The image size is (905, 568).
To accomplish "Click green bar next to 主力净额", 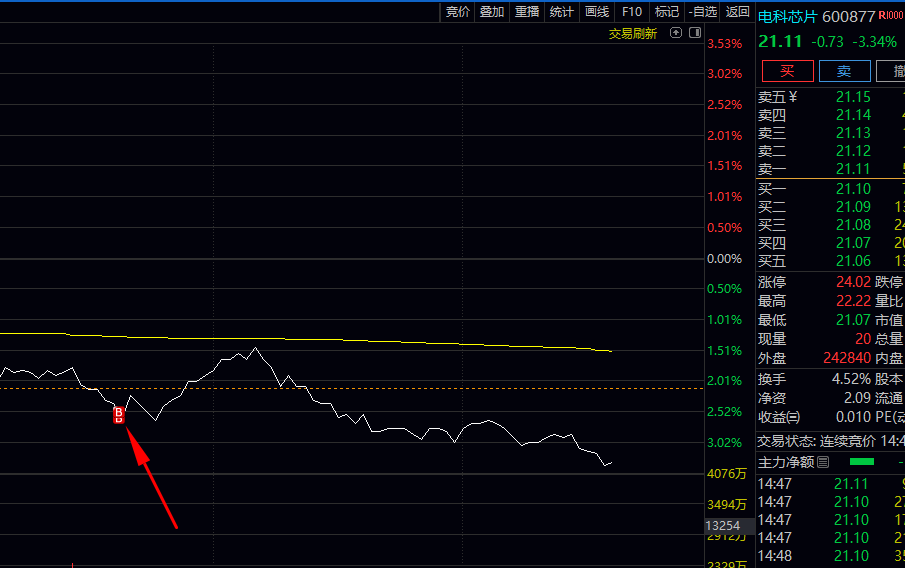I will tap(862, 462).
